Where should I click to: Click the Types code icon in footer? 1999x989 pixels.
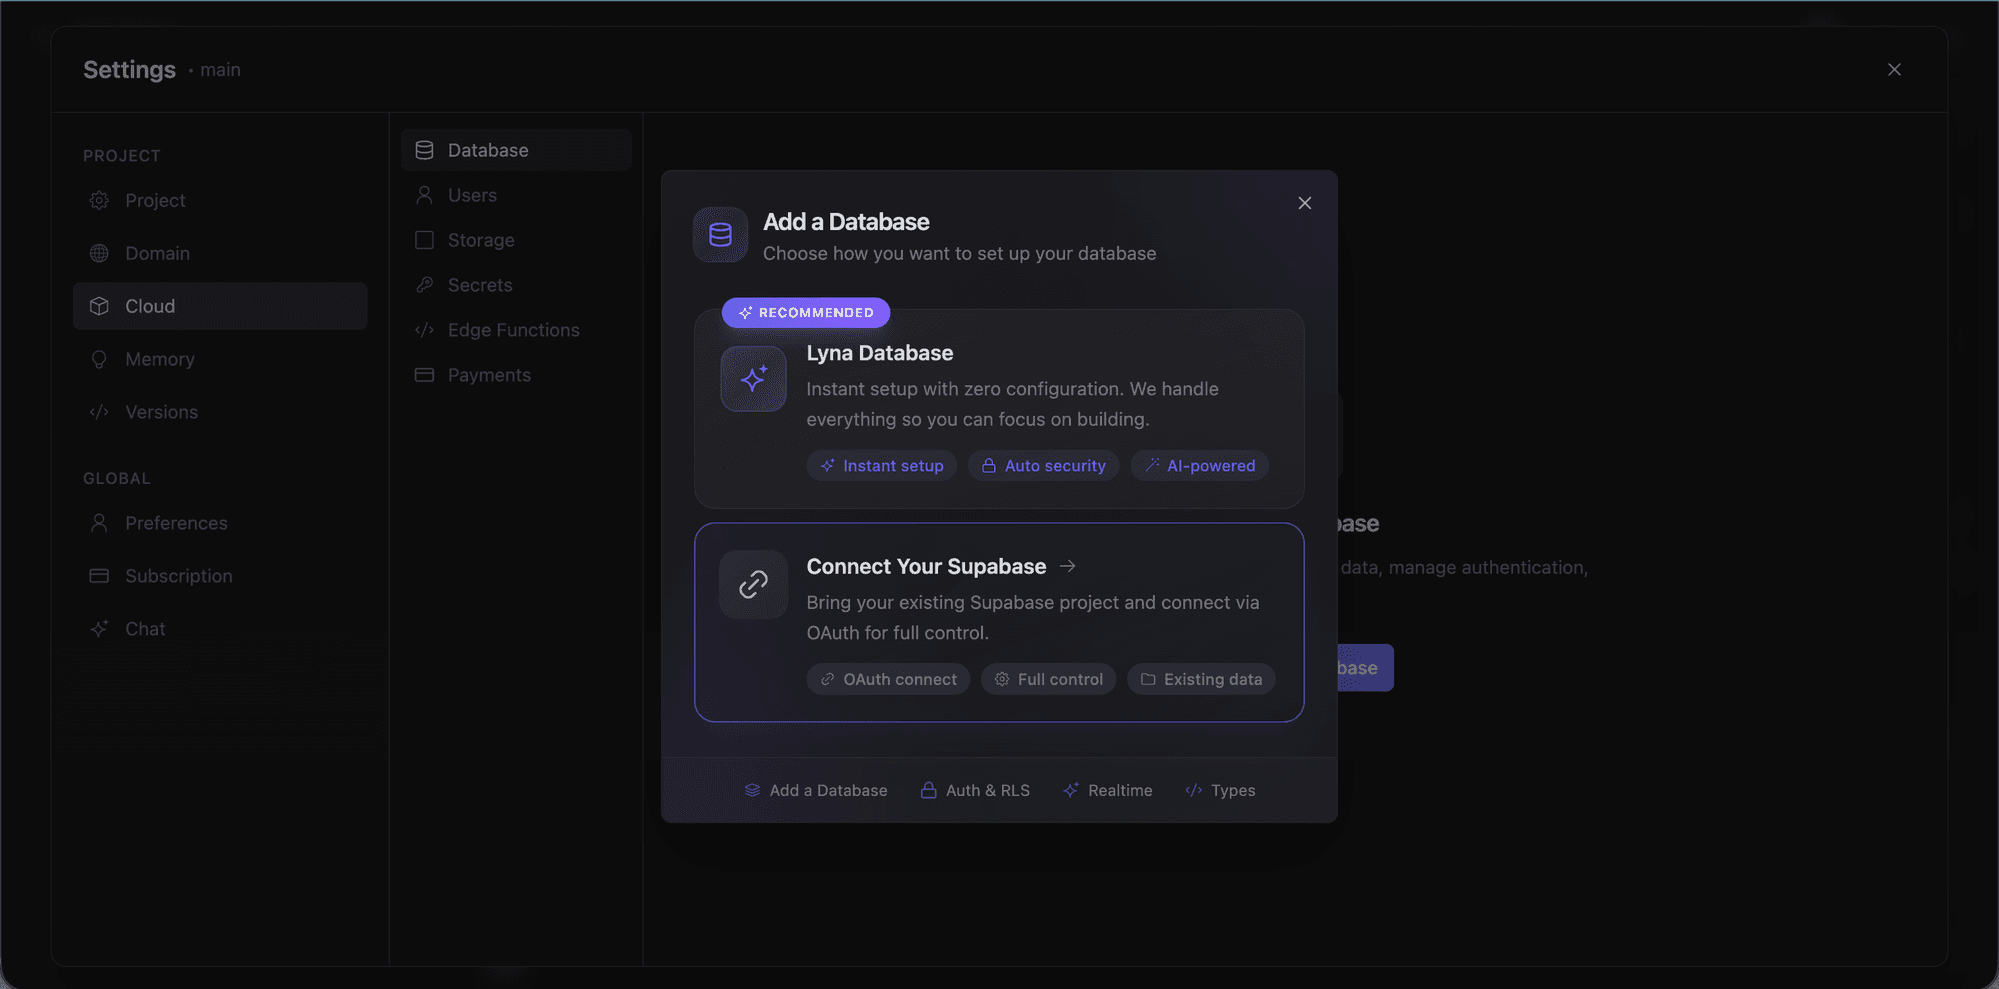(x=1193, y=790)
